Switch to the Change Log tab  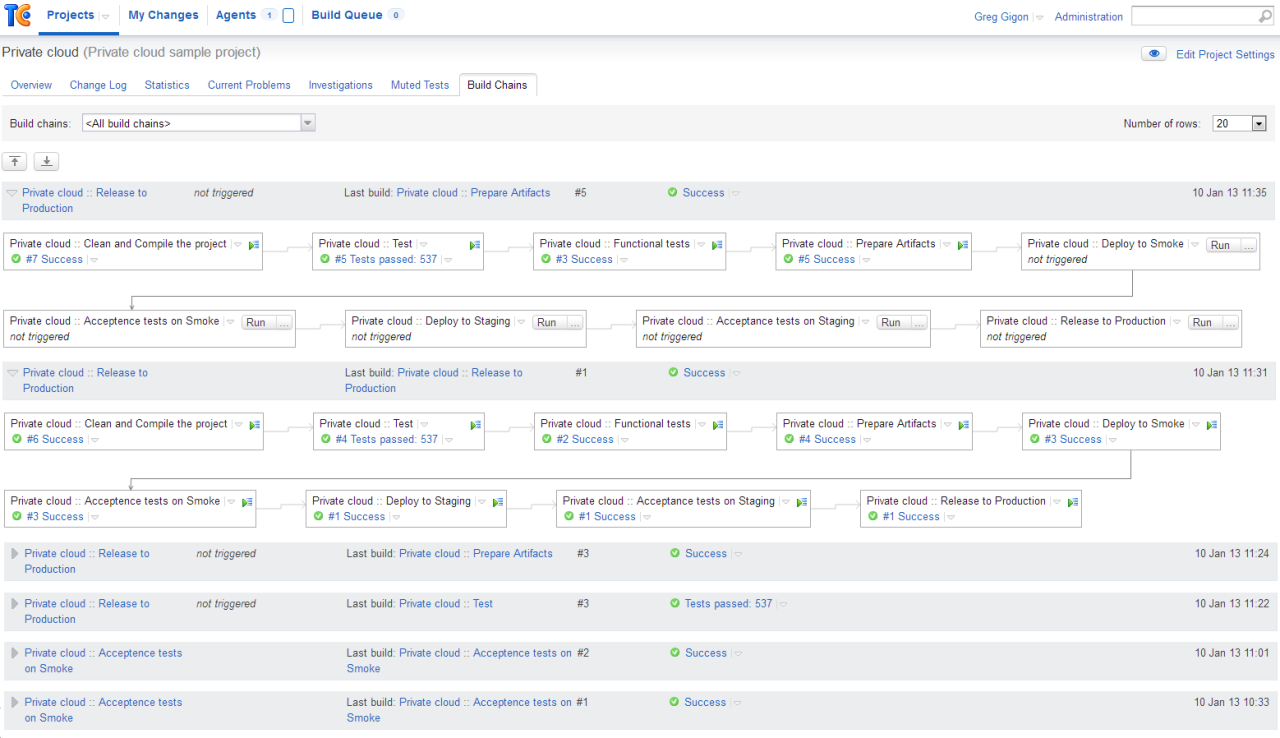coord(98,85)
